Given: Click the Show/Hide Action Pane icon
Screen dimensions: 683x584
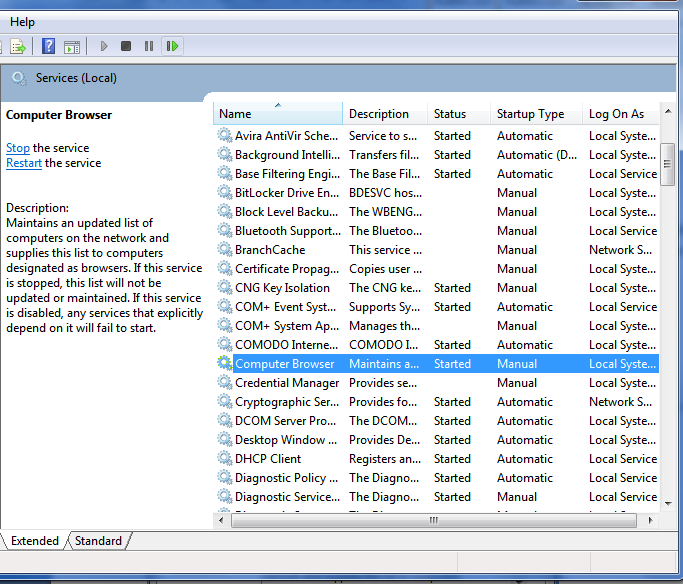Looking at the screenshot, I should pyautogui.click(x=71, y=46).
